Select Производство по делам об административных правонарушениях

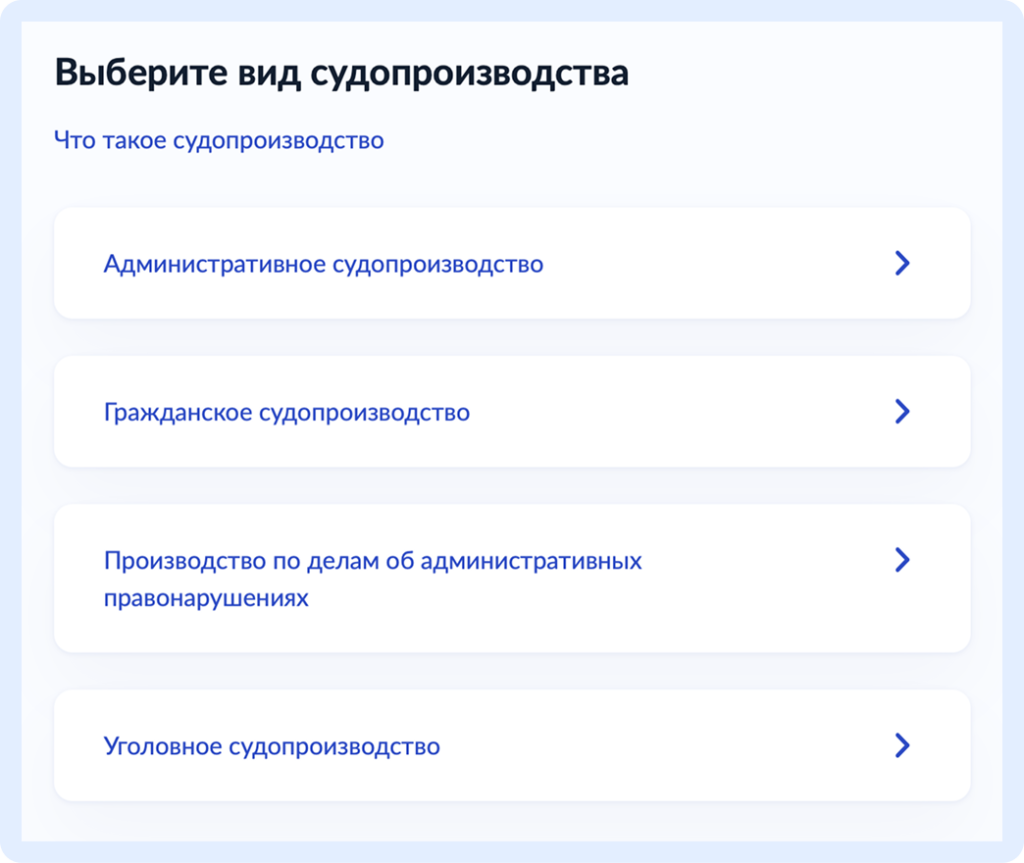pos(511,579)
